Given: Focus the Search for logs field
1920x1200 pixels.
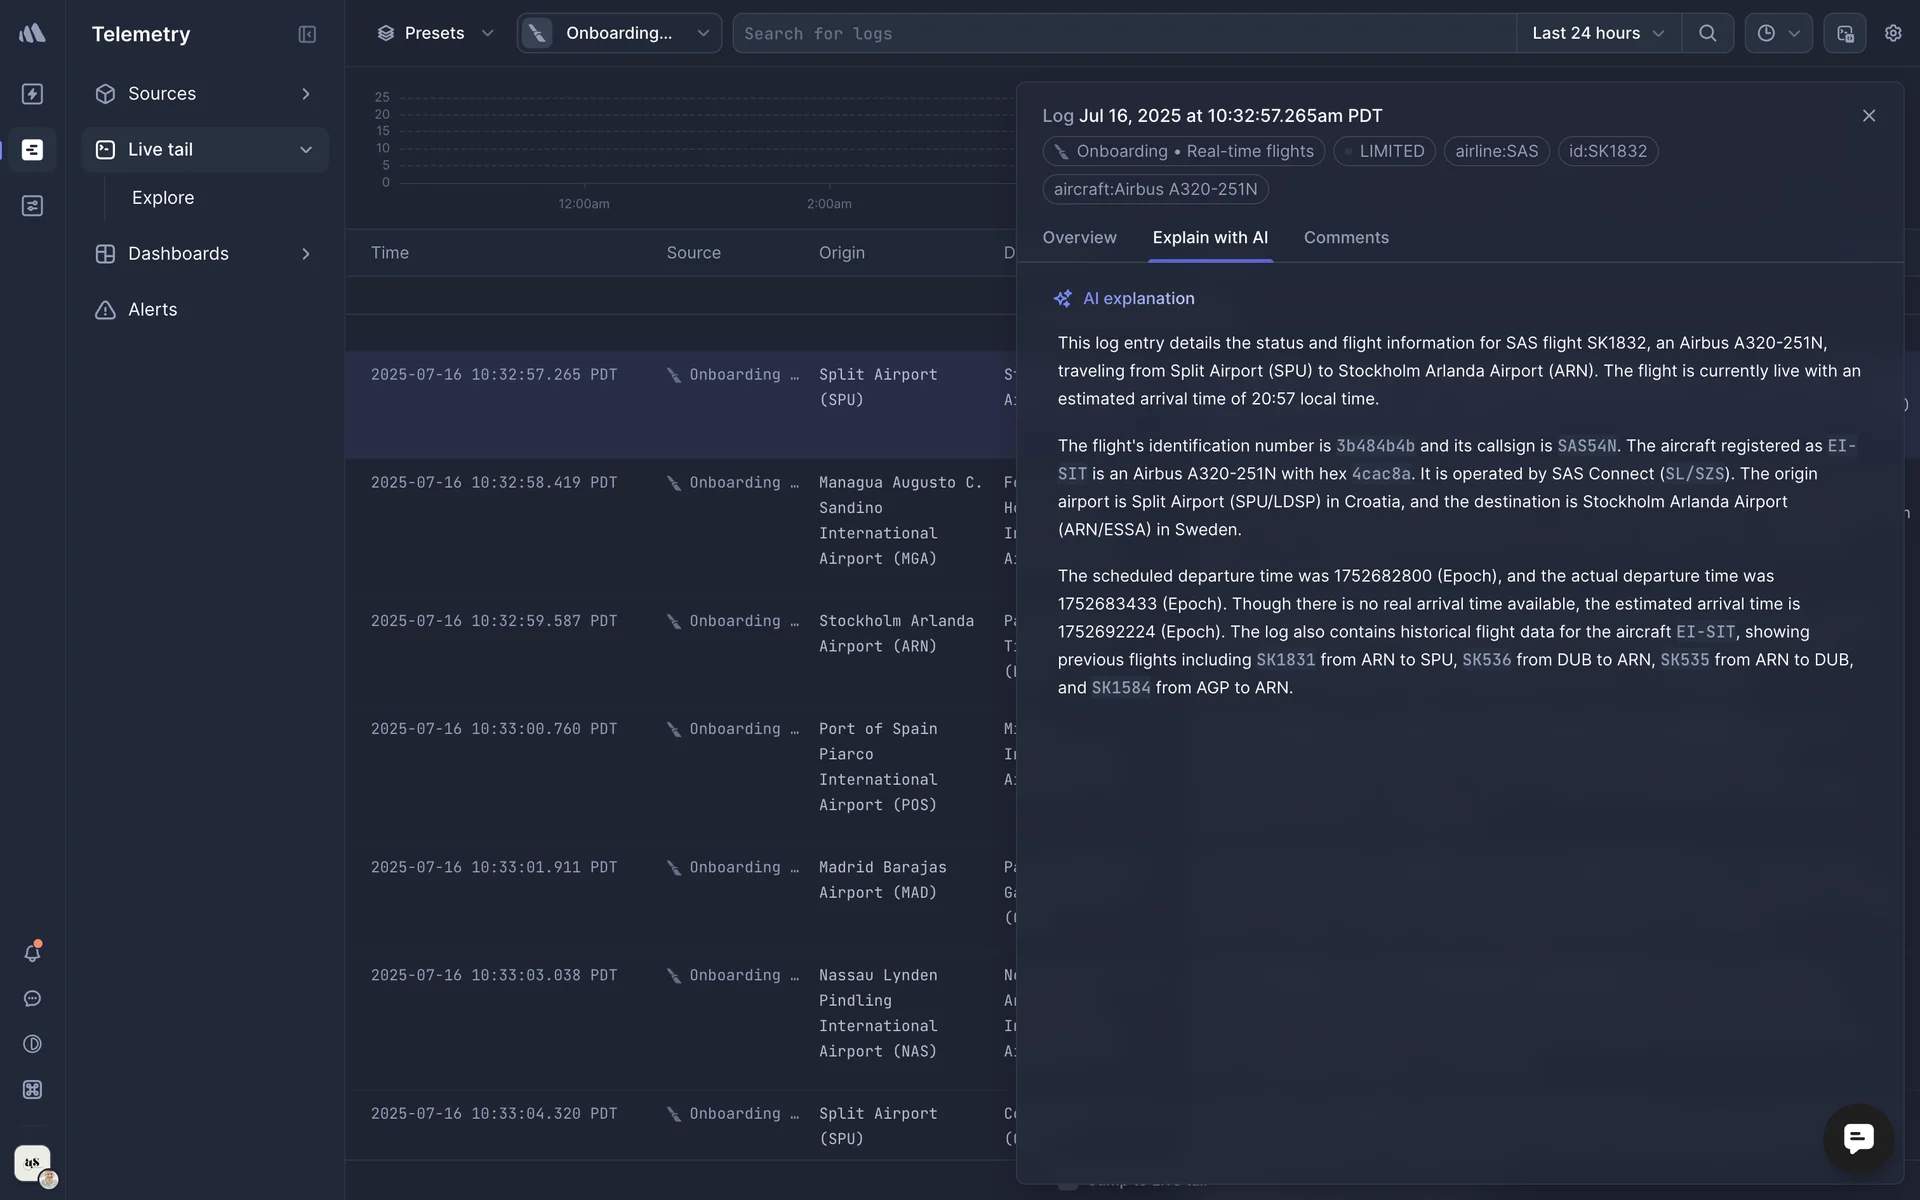Looking at the screenshot, I should 1120,33.
